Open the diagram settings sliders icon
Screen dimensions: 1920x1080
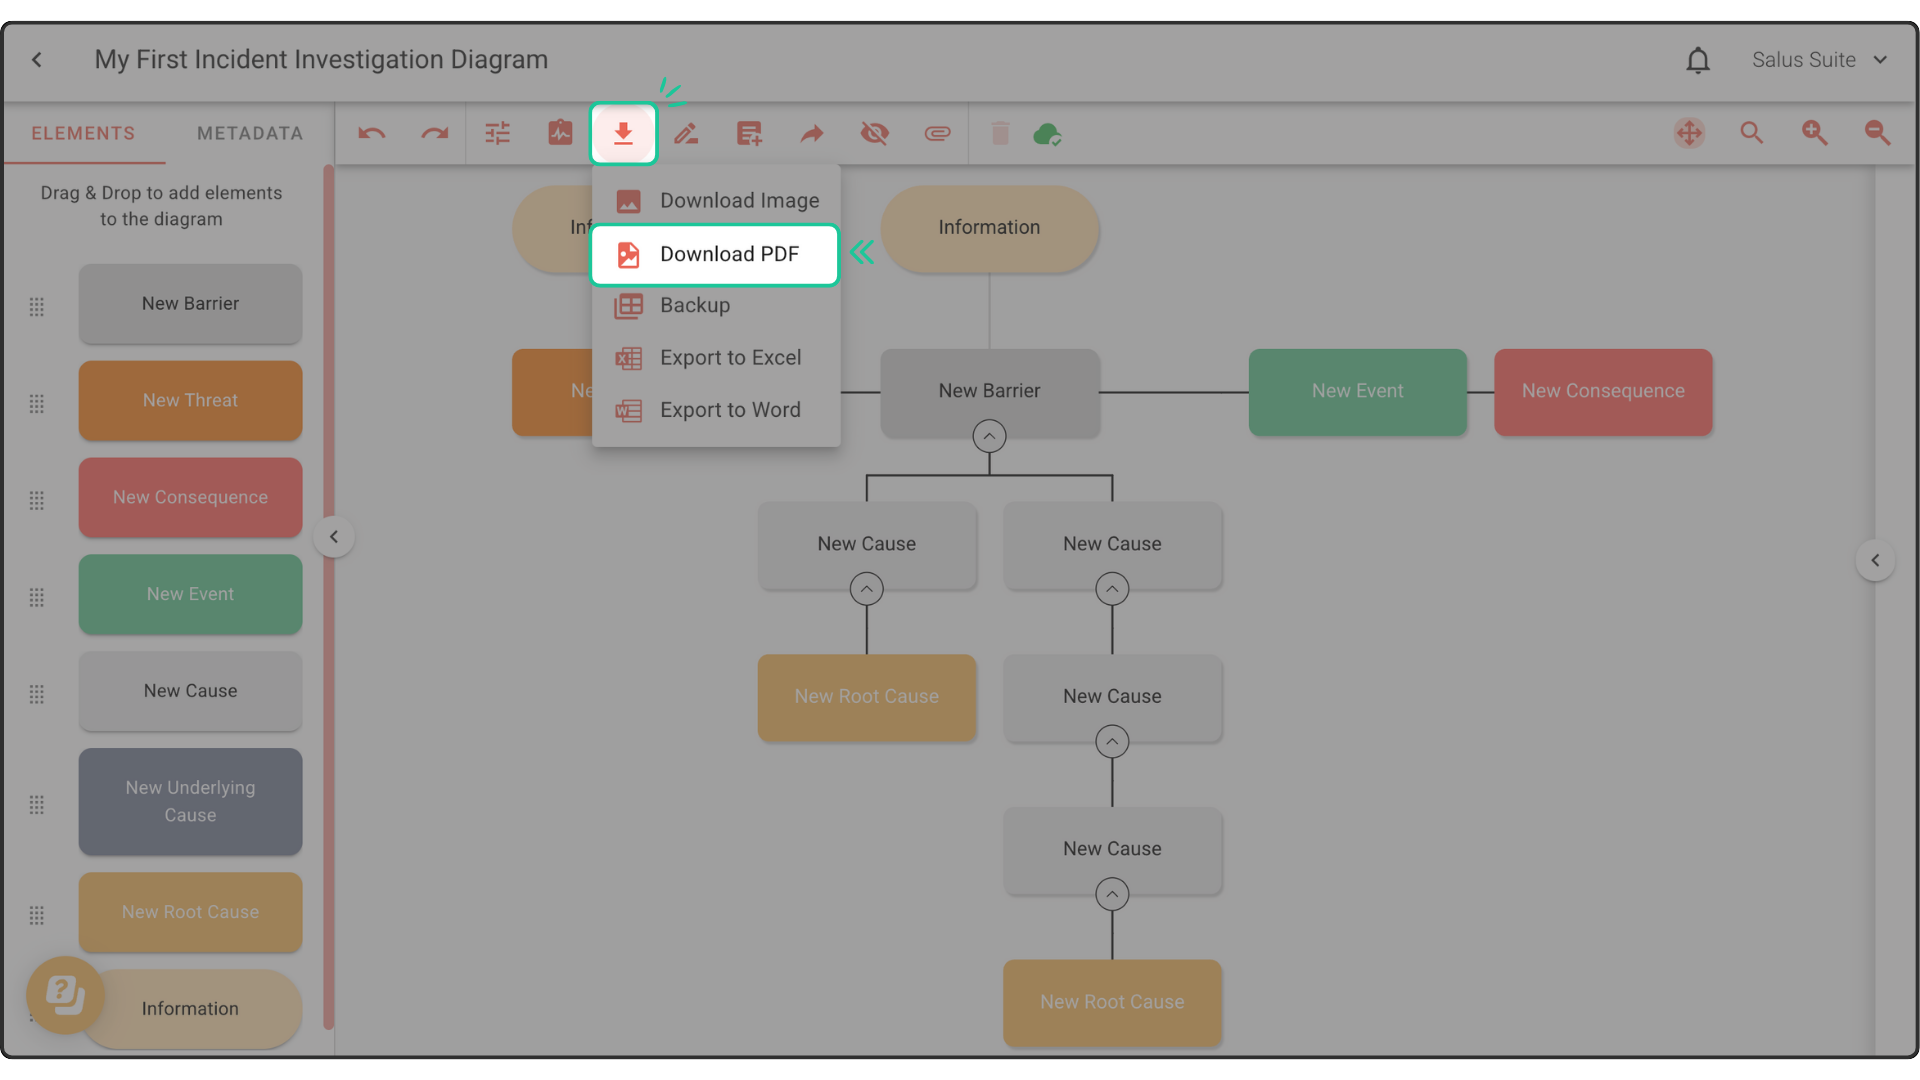pyautogui.click(x=497, y=133)
